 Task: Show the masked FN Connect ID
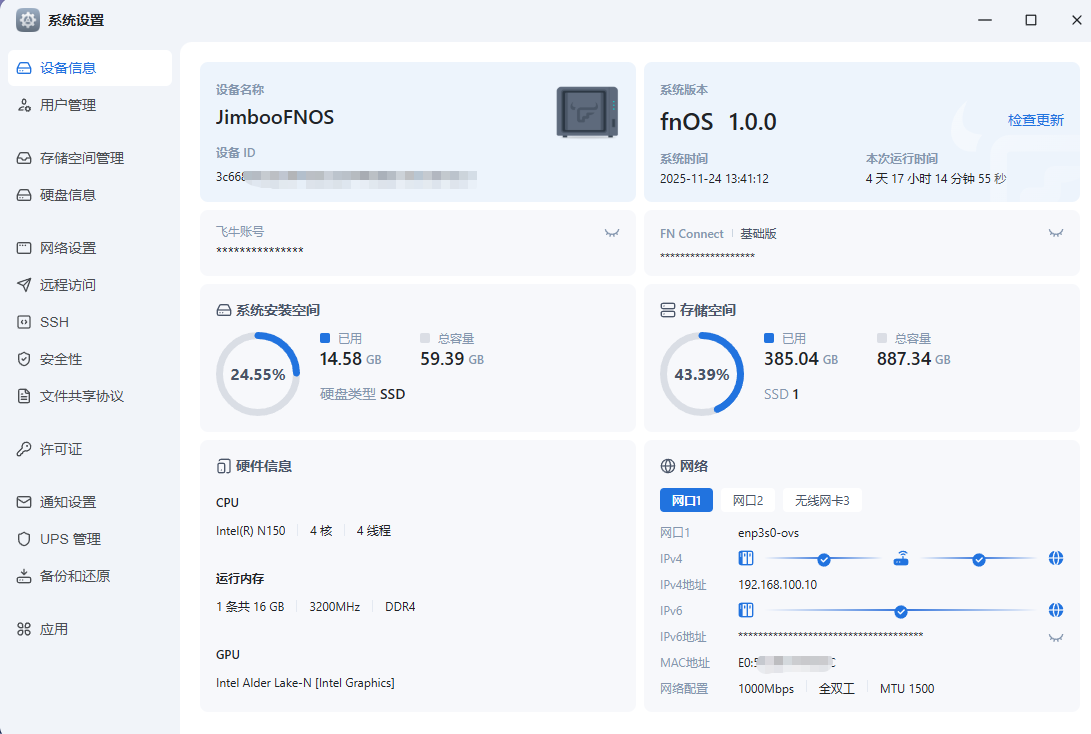pyautogui.click(x=1055, y=232)
